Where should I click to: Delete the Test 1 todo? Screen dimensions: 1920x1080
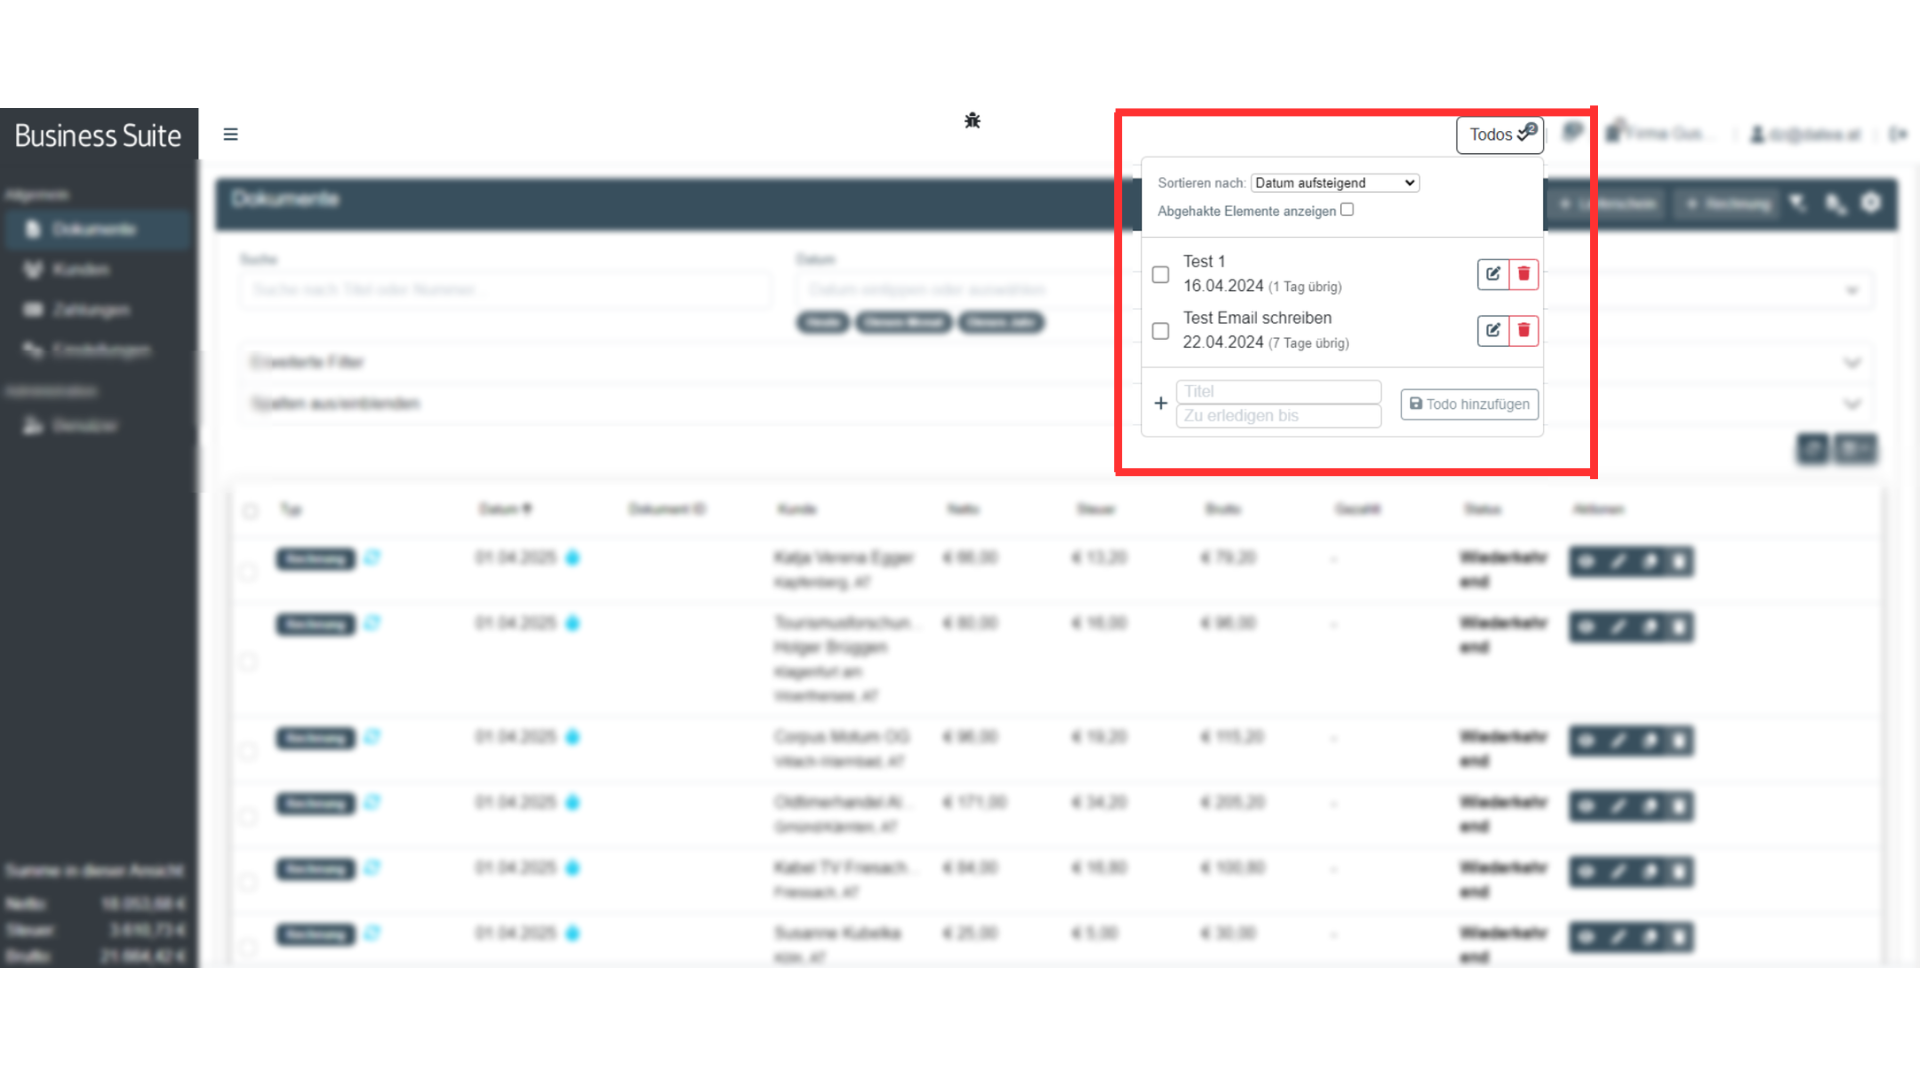[x=1523, y=274]
